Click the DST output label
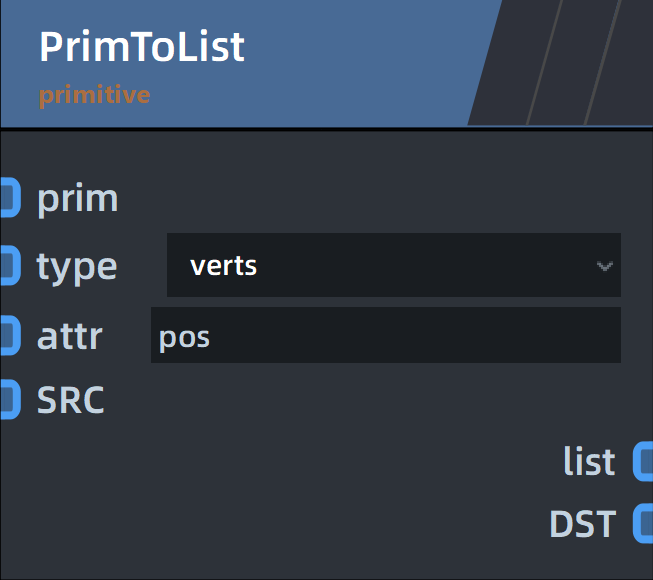Image resolution: width=653 pixels, height=580 pixels. point(583,524)
